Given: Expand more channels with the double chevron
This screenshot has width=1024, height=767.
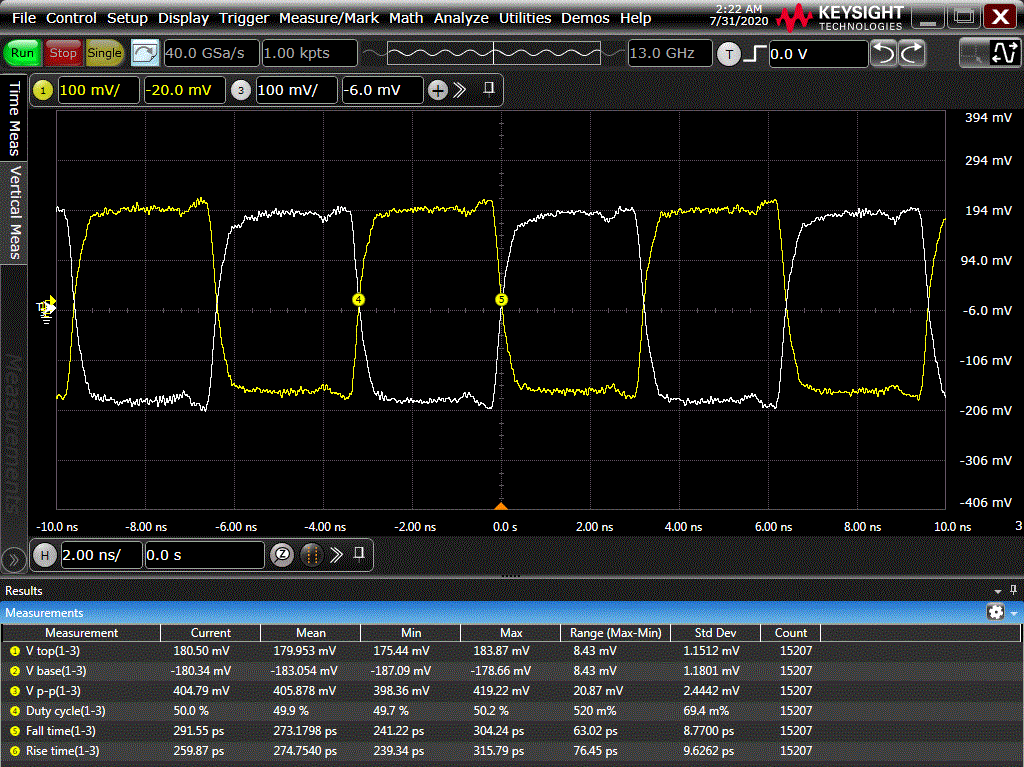Looking at the screenshot, I should point(460,90).
